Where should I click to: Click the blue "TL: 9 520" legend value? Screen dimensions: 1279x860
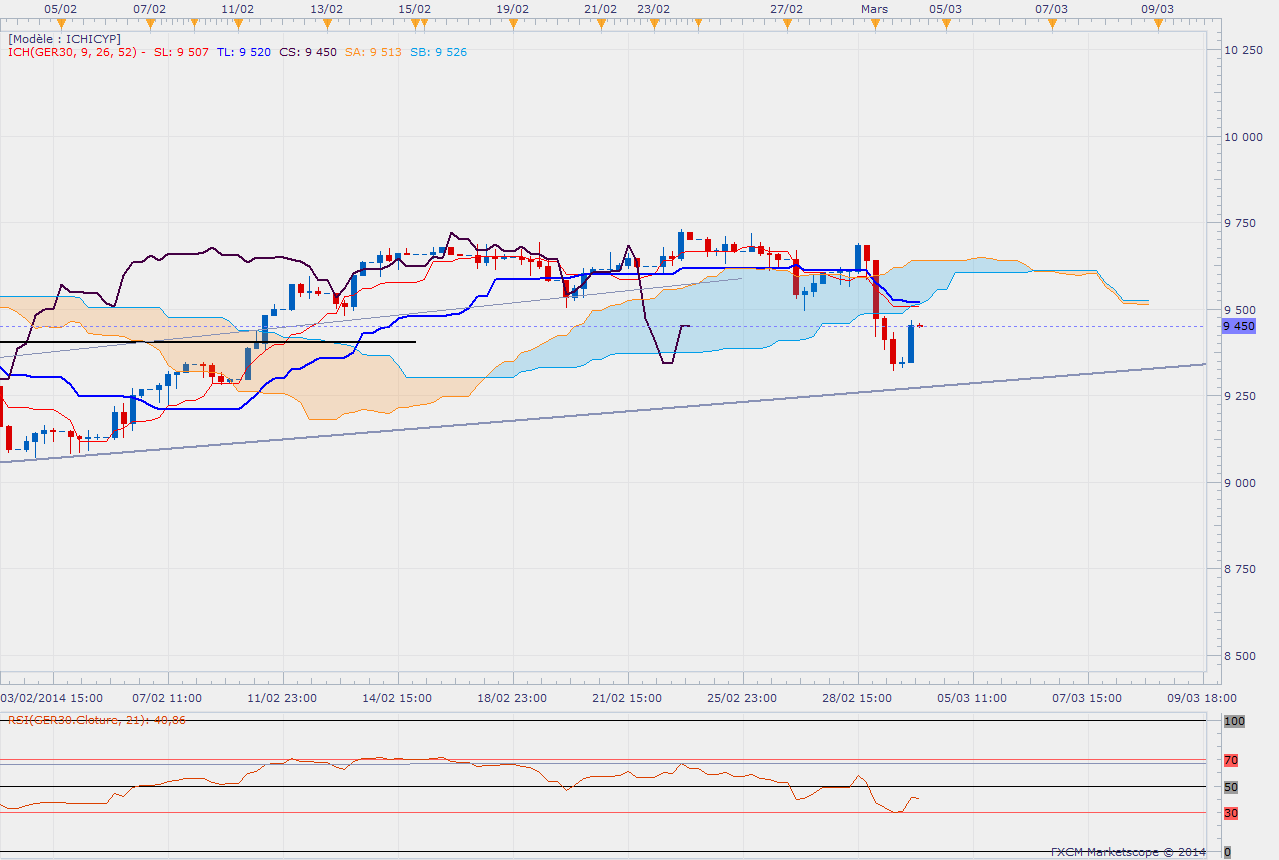[243, 52]
